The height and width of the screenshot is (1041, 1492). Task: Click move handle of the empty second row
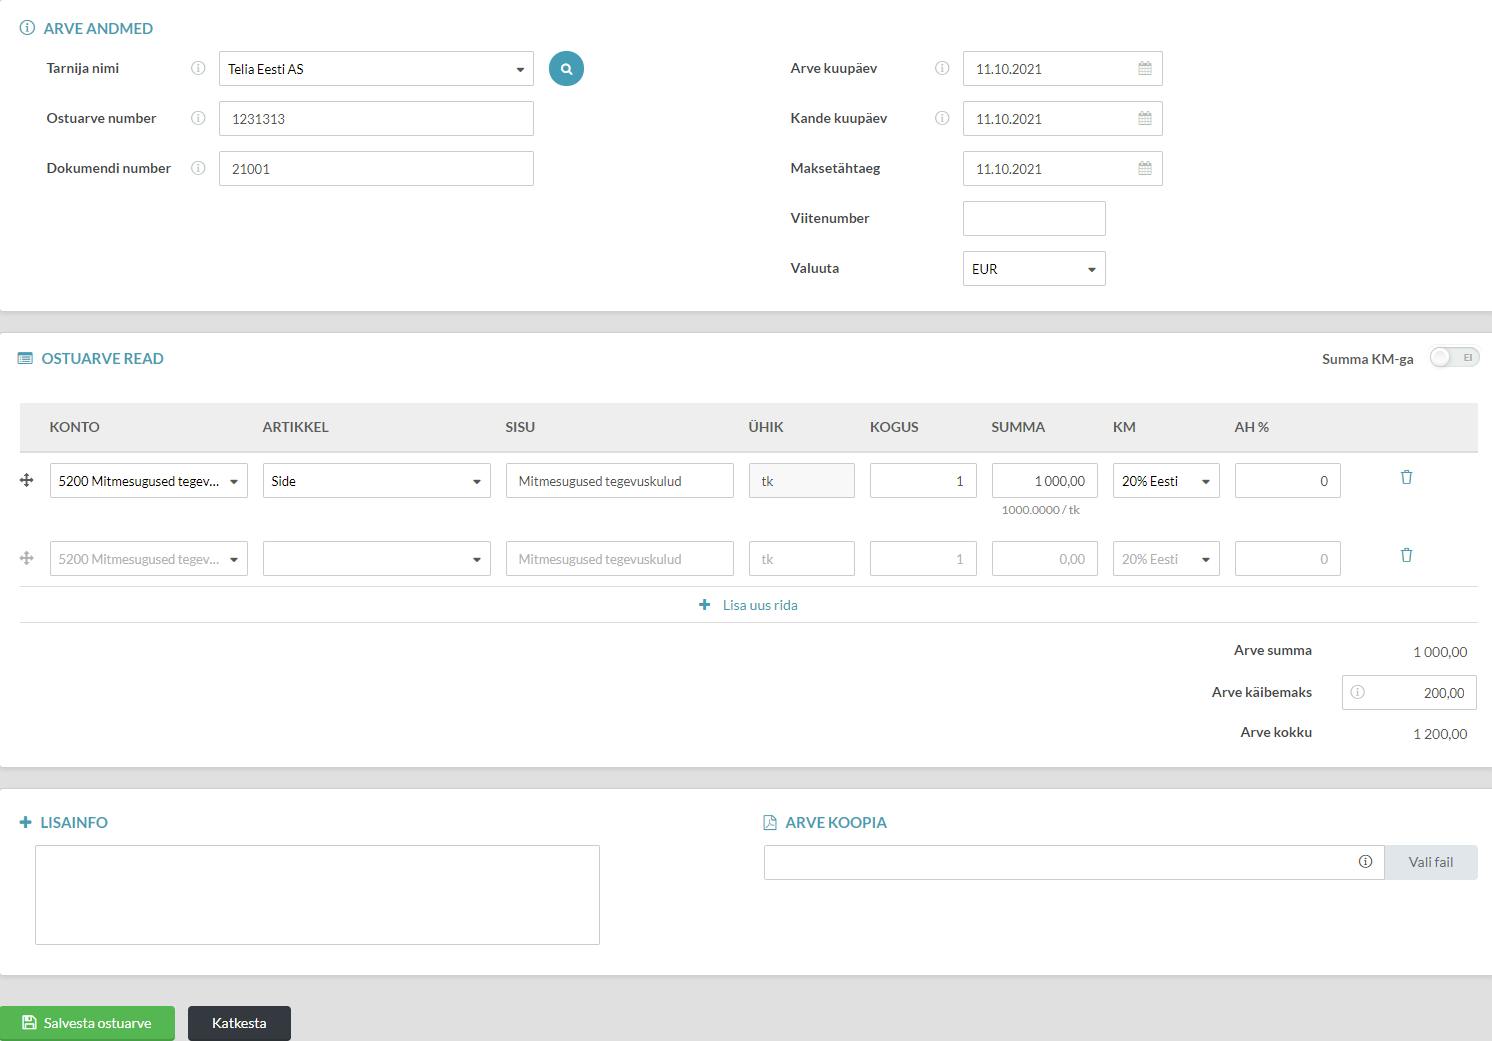pyautogui.click(x=27, y=558)
